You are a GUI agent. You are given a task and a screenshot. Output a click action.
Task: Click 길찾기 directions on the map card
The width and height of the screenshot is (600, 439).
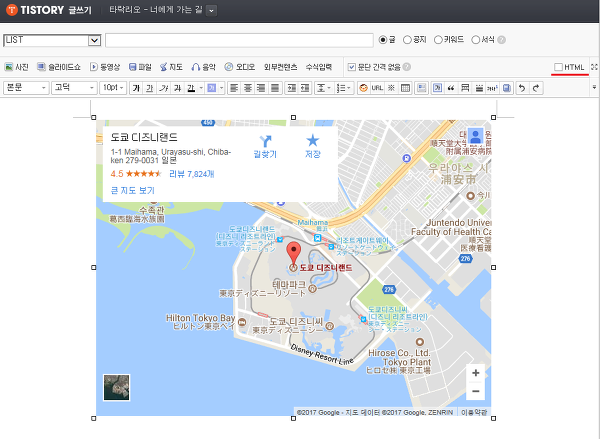click(265, 147)
